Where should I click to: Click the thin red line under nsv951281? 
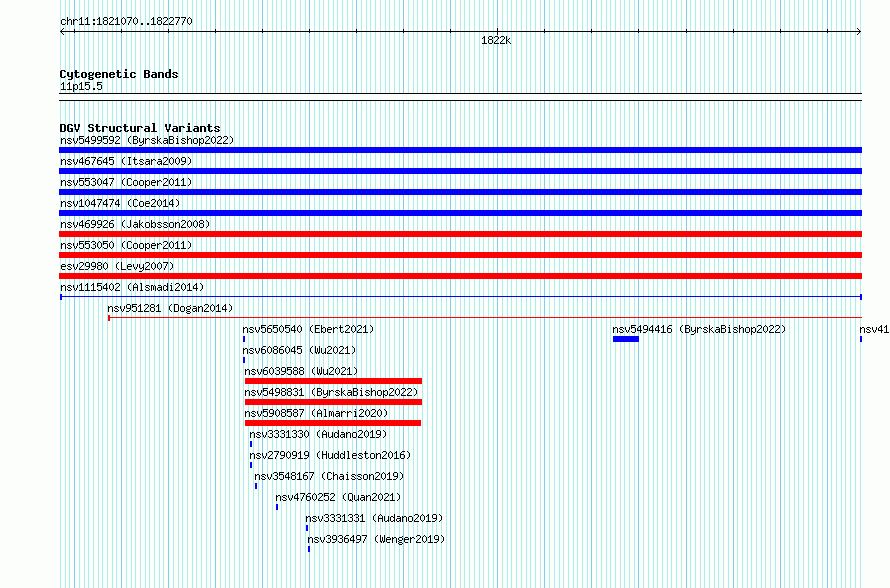pos(485,318)
